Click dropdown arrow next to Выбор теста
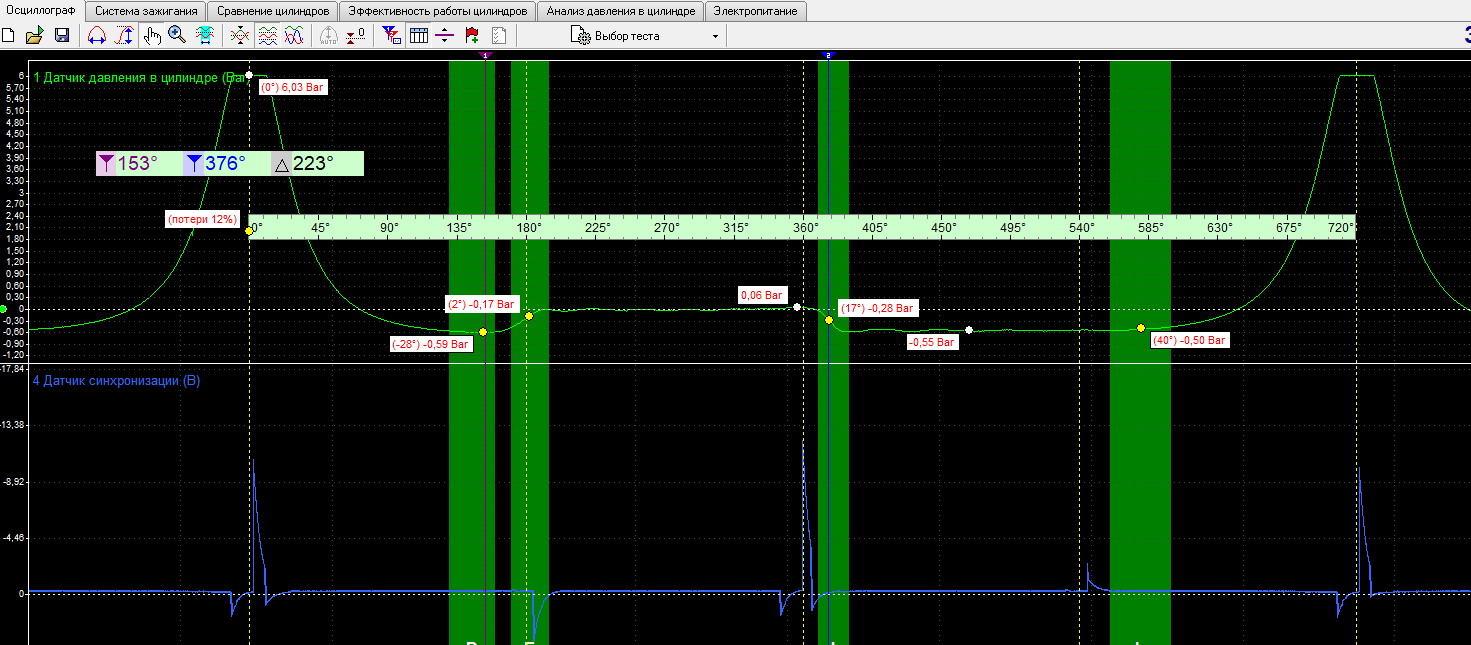This screenshot has height=645, width=1471. tap(715, 36)
